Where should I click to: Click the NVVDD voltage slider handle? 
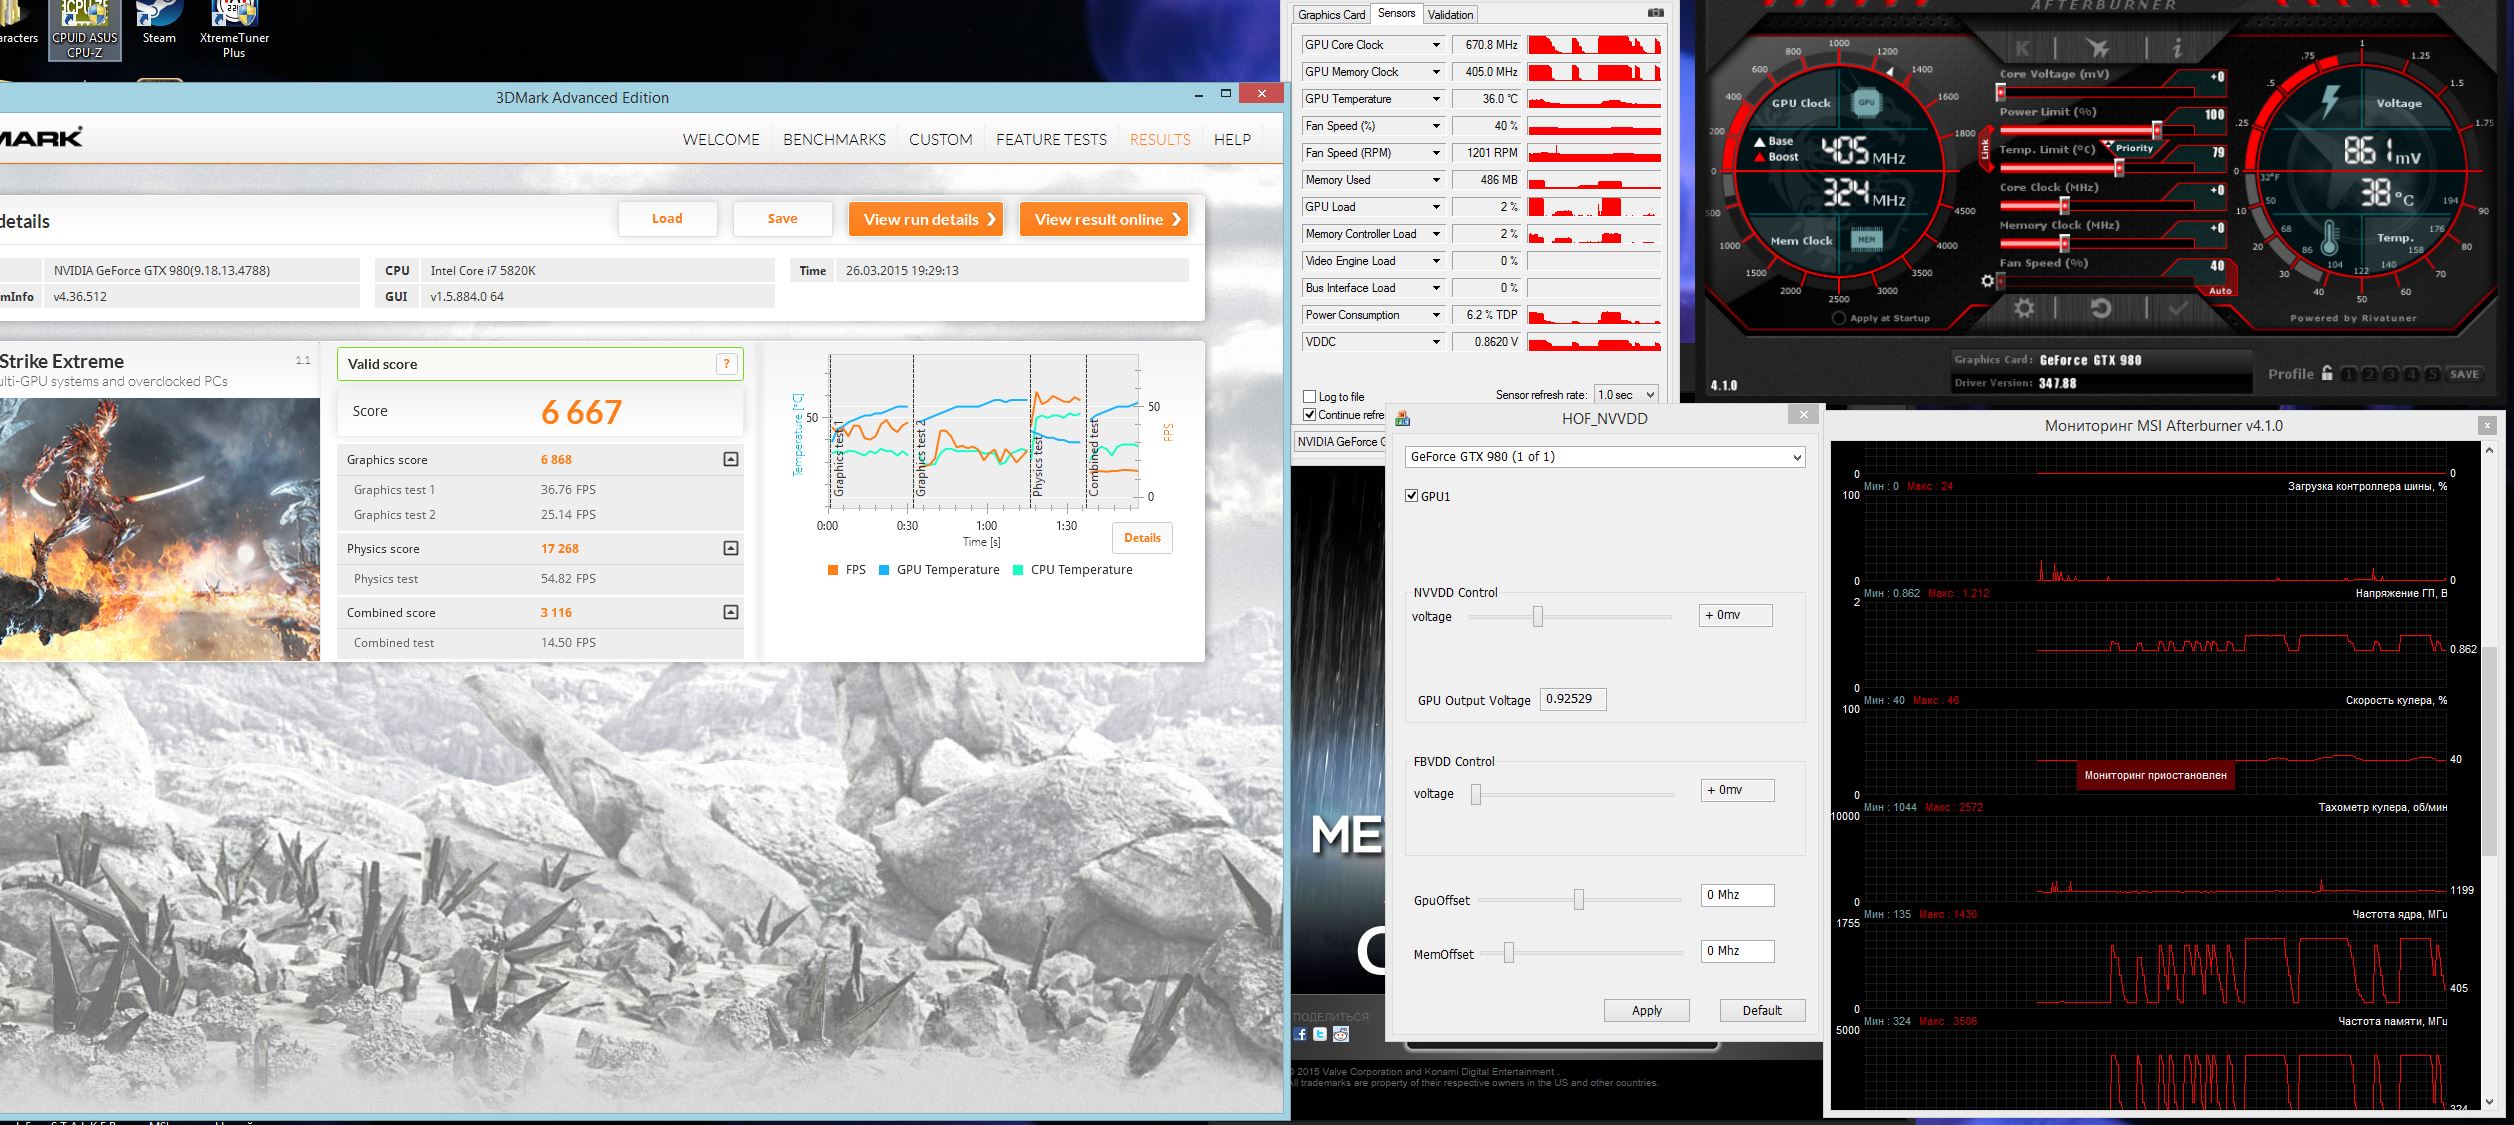coord(1538,617)
